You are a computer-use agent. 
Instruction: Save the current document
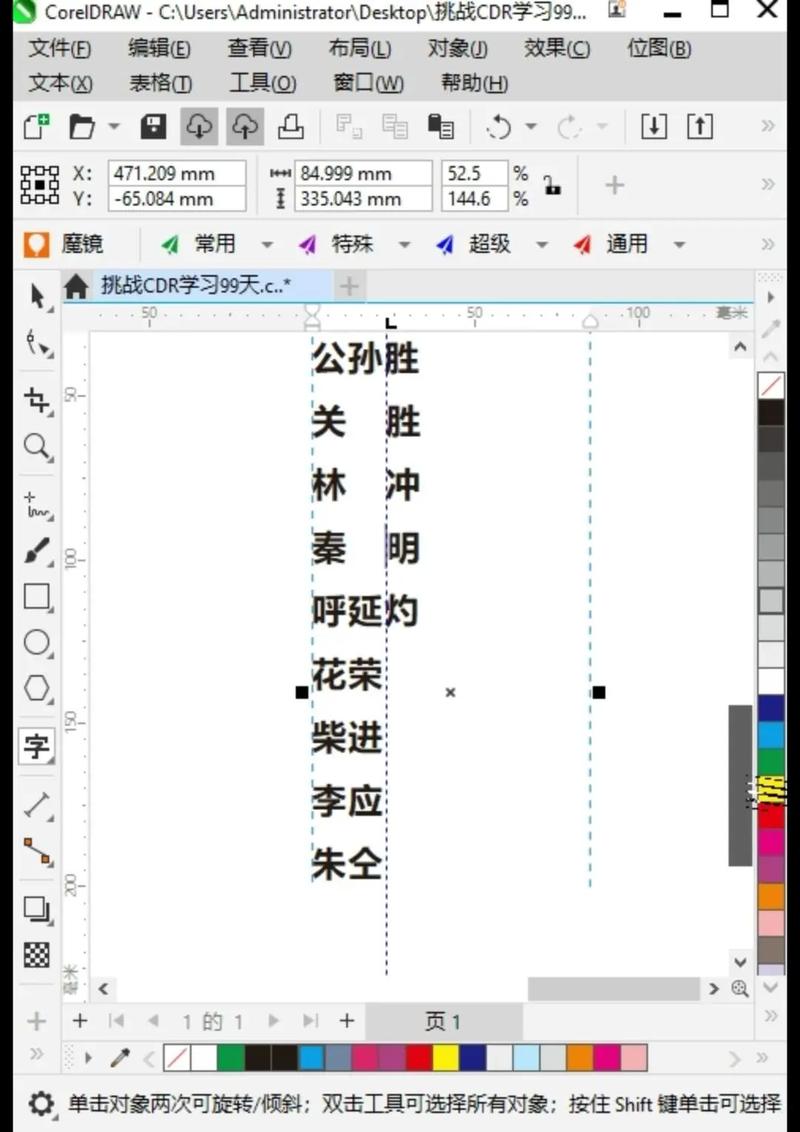point(152,126)
